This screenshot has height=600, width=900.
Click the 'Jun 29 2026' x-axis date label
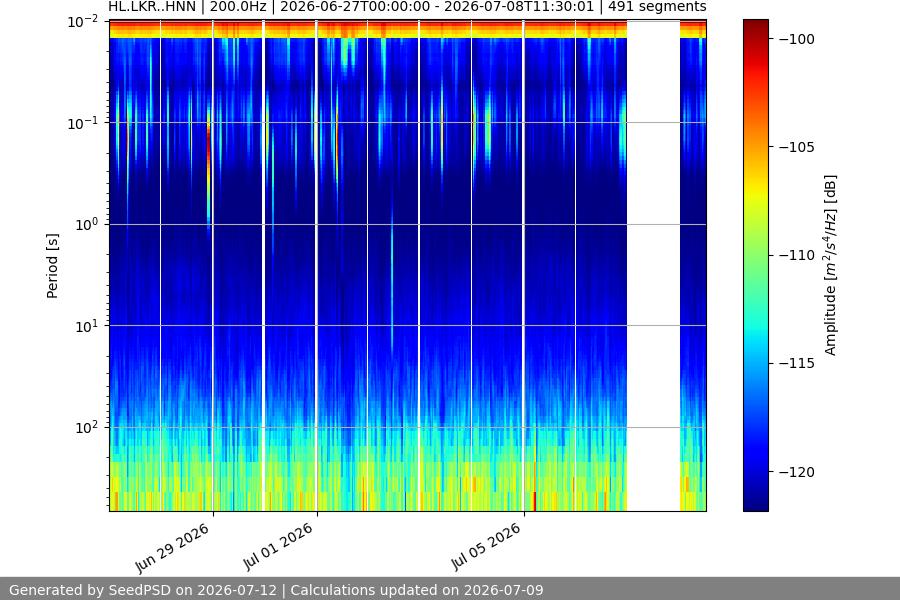[x=172, y=549]
